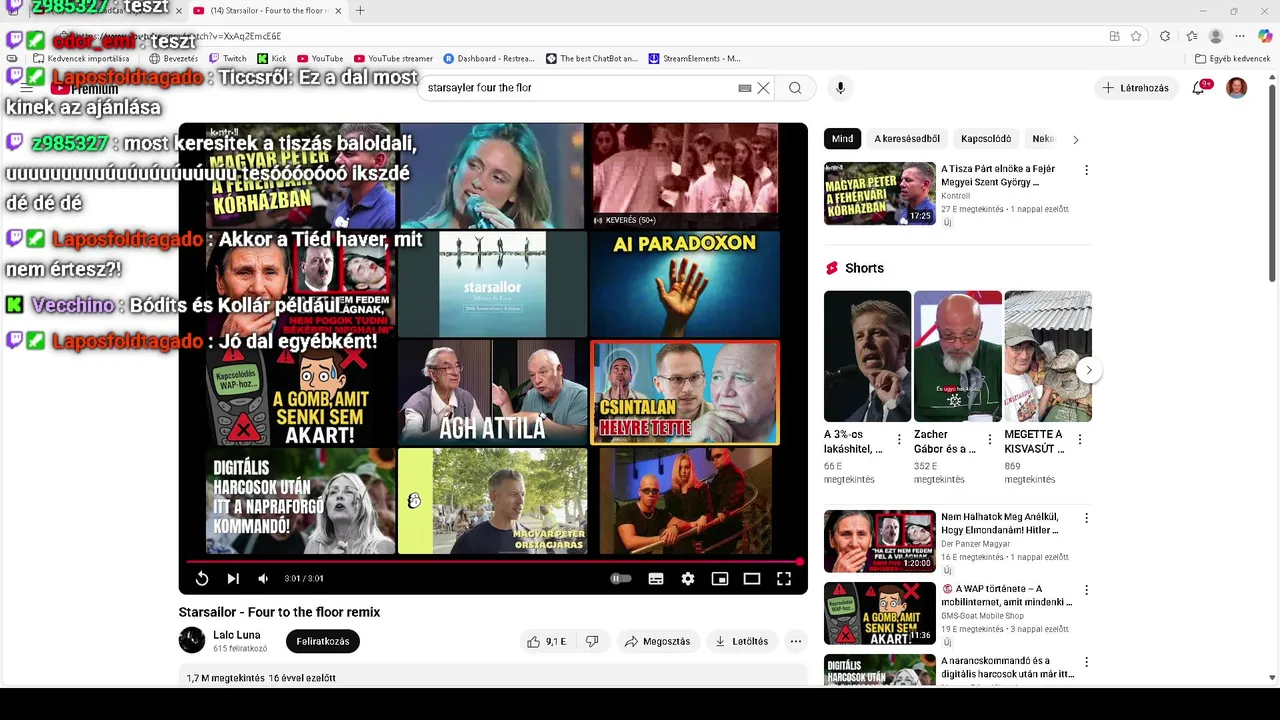Open the Egyéb kedvencek folder

(1233, 58)
